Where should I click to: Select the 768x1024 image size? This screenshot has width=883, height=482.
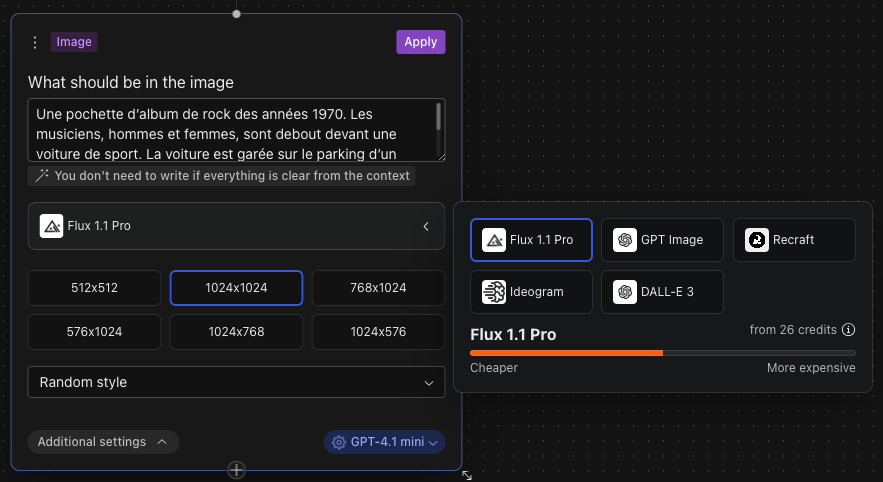(378, 288)
